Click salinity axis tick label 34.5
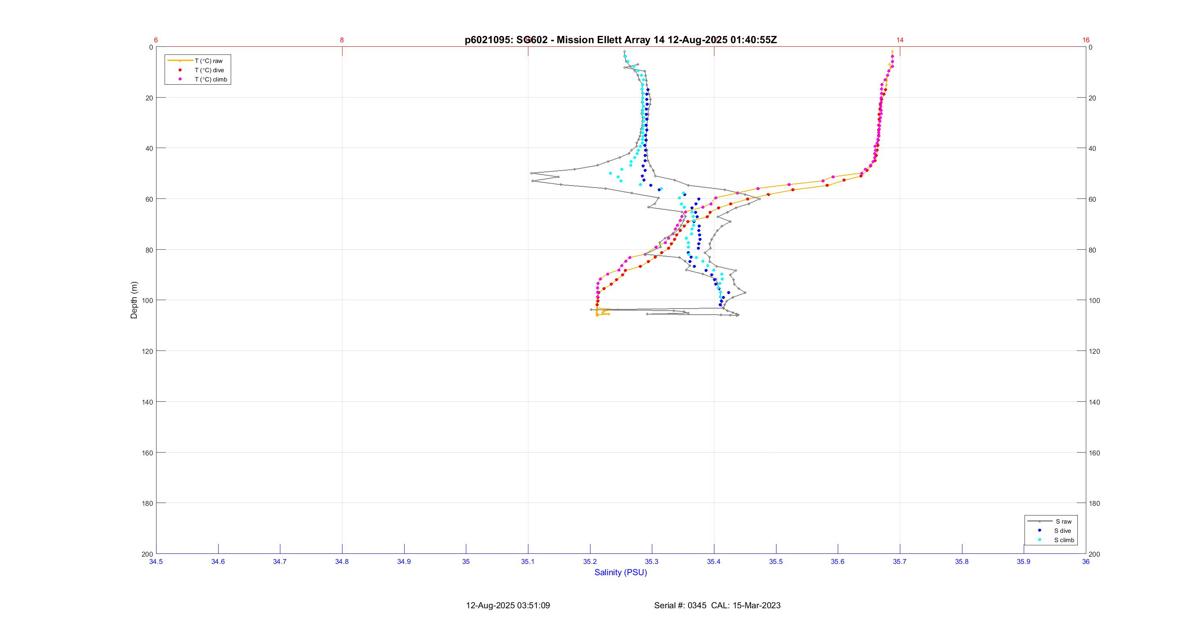 [156, 562]
